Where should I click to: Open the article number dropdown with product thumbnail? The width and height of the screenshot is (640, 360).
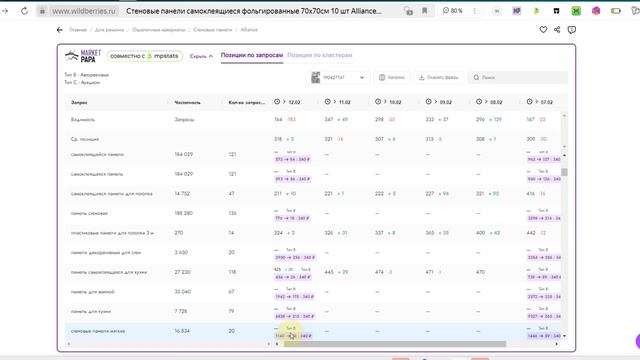point(338,78)
